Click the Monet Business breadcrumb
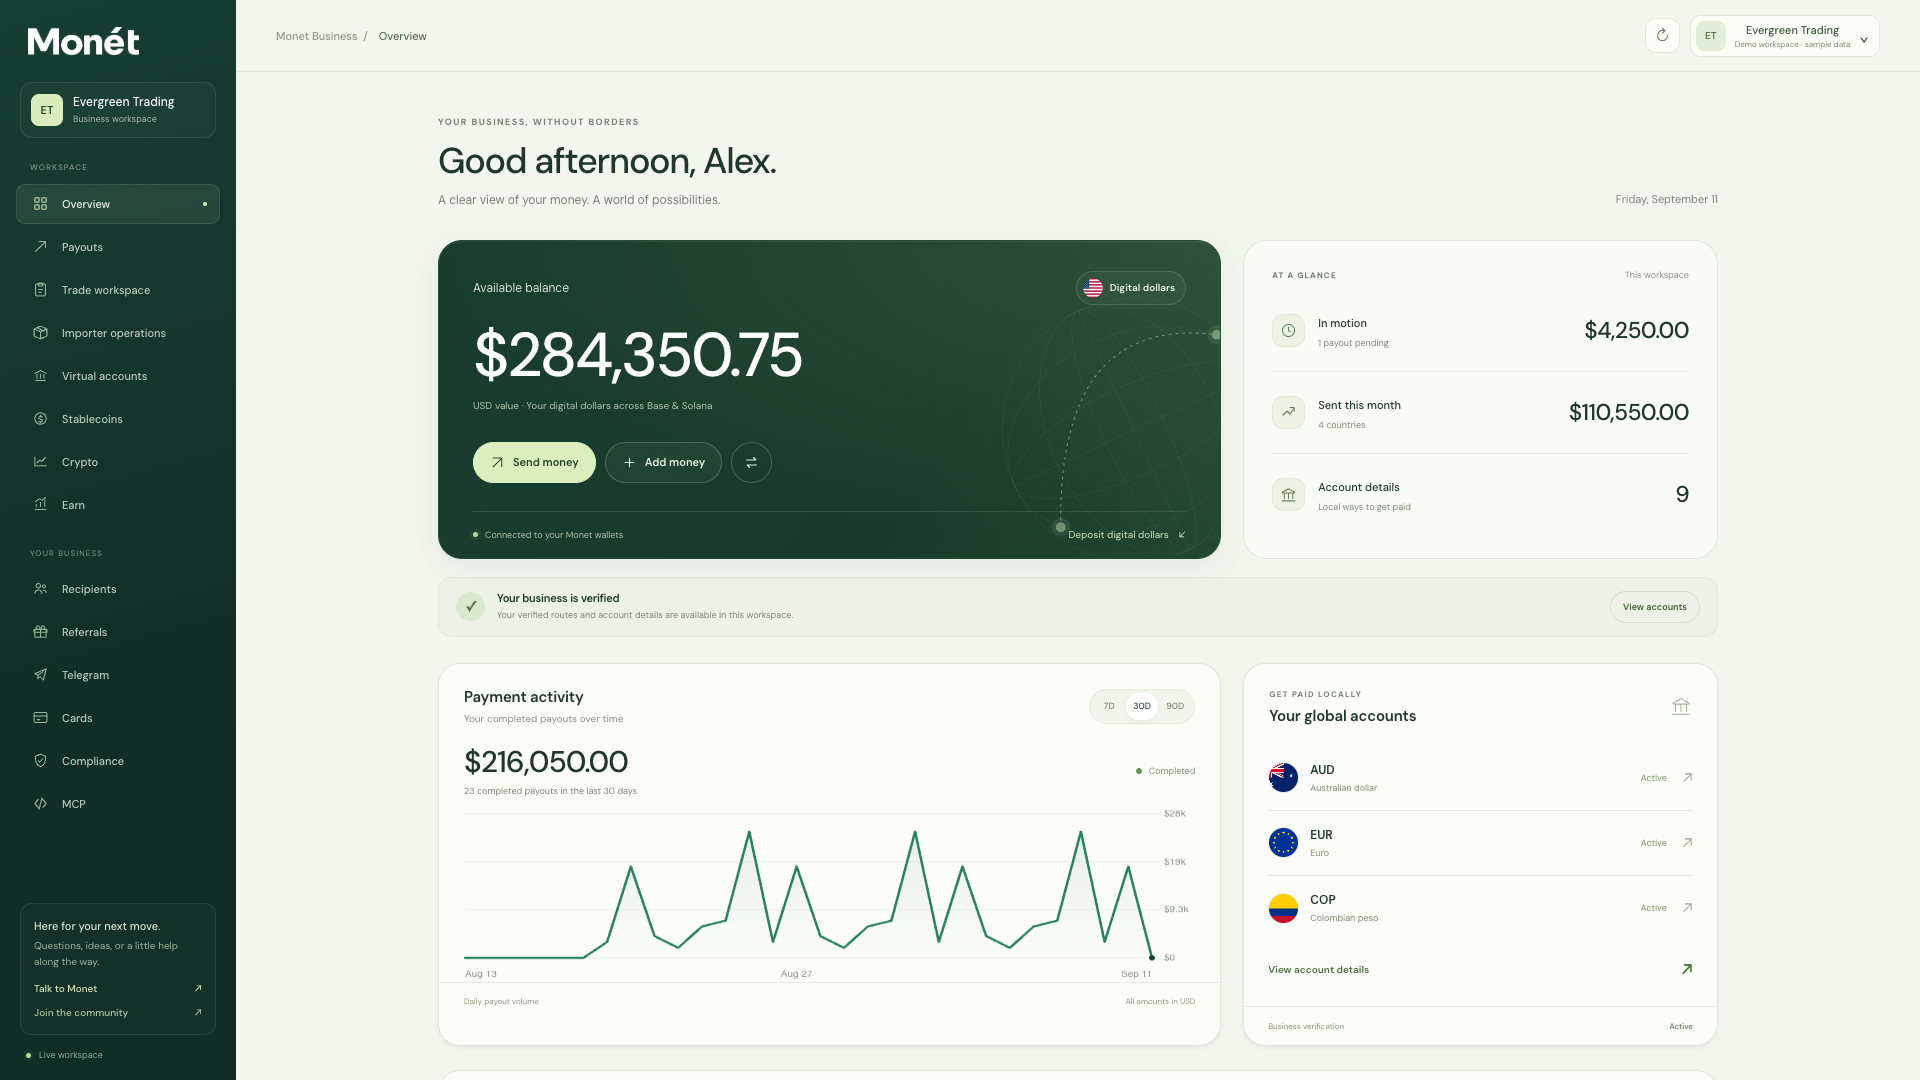 [316, 36]
